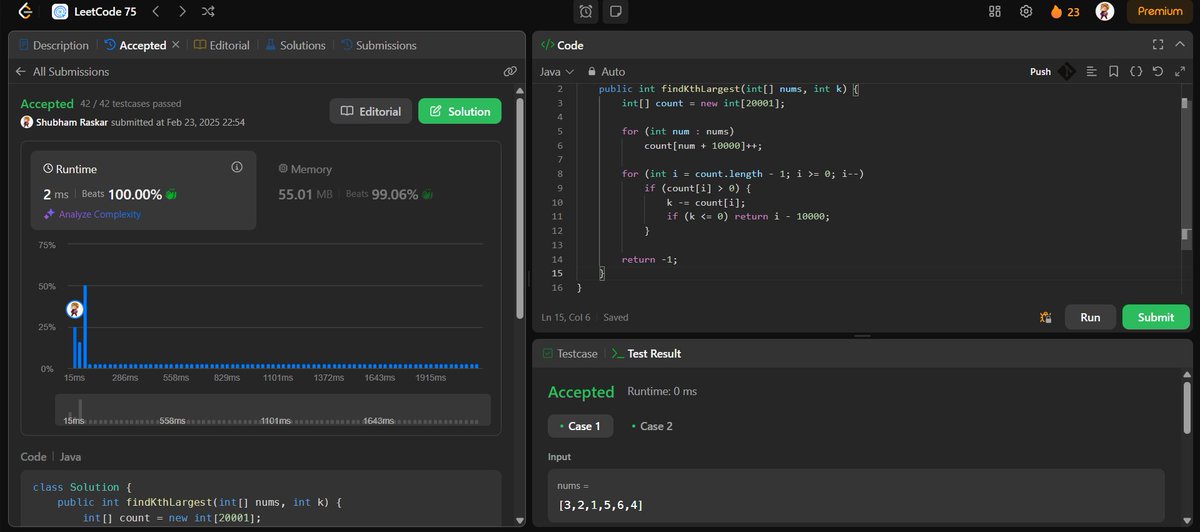
Task: Pick a random problem with shuffle icon
Action: coord(207,12)
